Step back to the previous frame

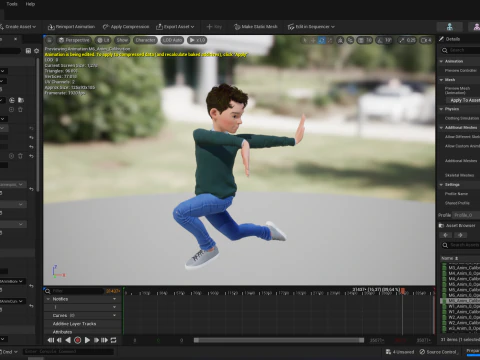[x=59, y=340]
